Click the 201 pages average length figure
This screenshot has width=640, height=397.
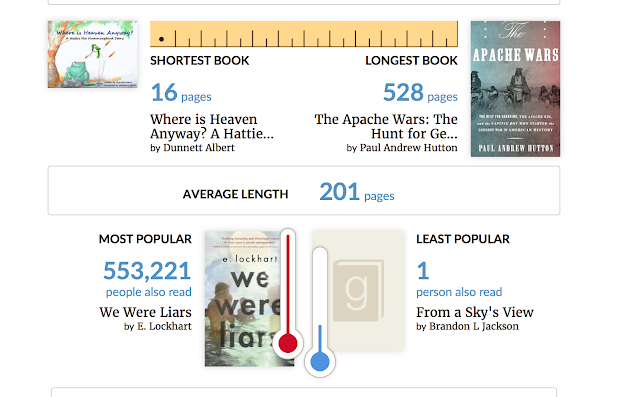click(357, 192)
